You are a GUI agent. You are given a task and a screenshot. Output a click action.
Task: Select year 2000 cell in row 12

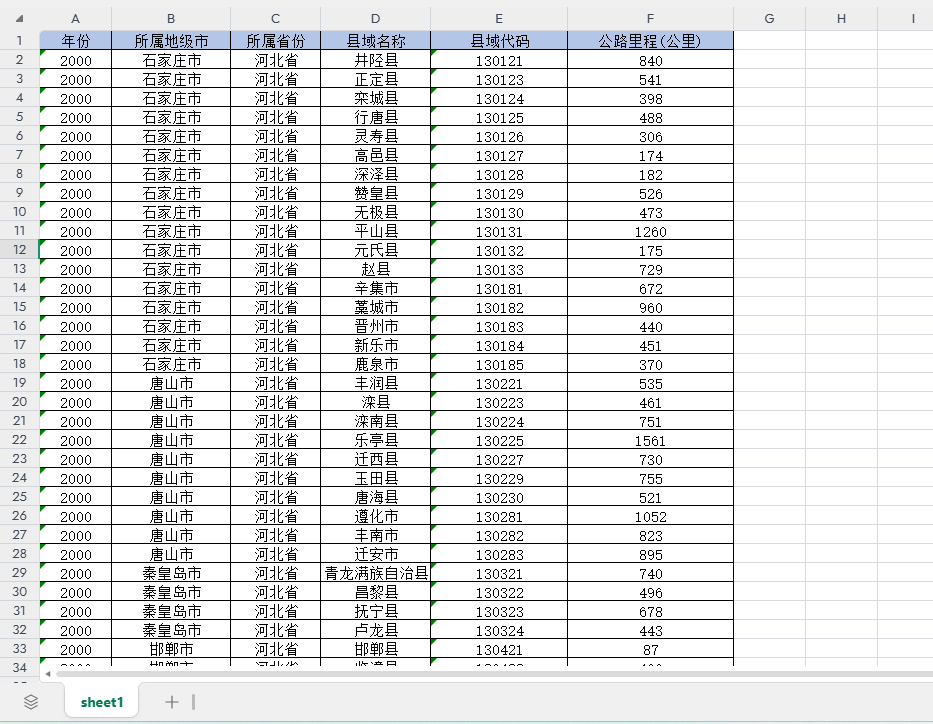pyautogui.click(x=76, y=250)
